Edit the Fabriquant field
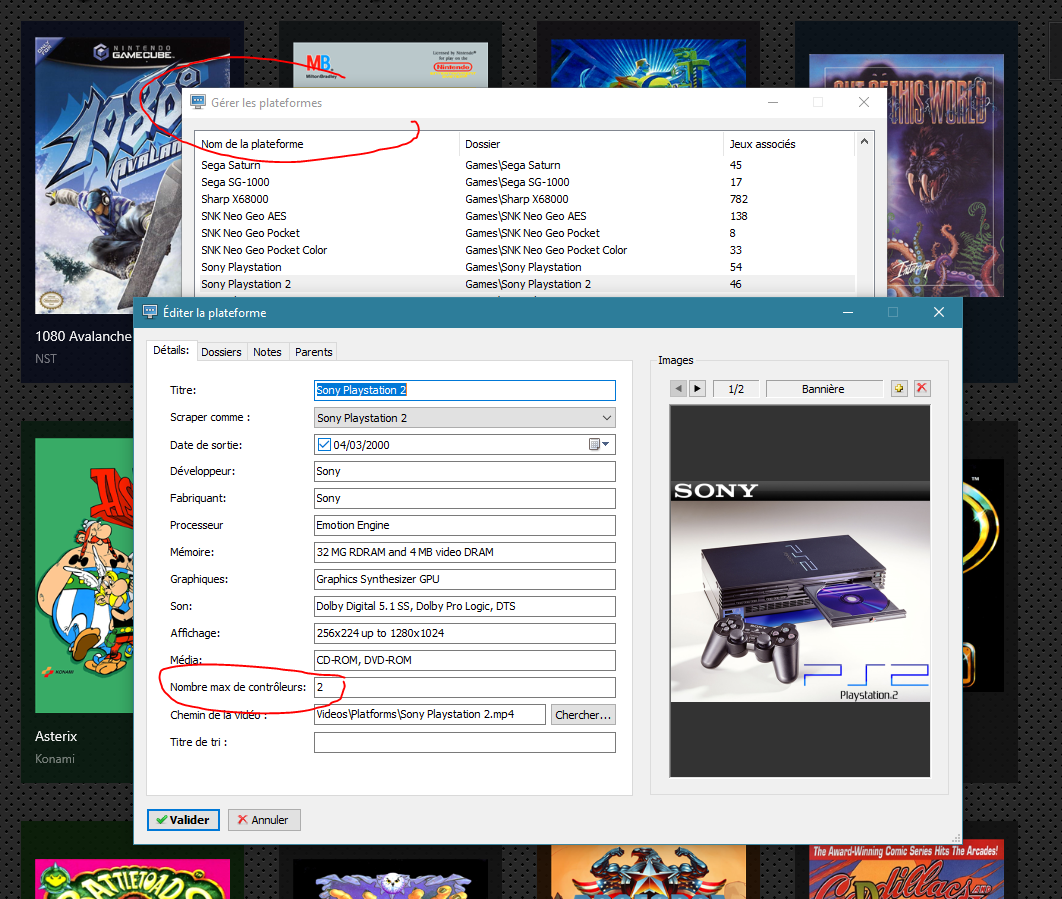1062x899 pixels. point(465,499)
